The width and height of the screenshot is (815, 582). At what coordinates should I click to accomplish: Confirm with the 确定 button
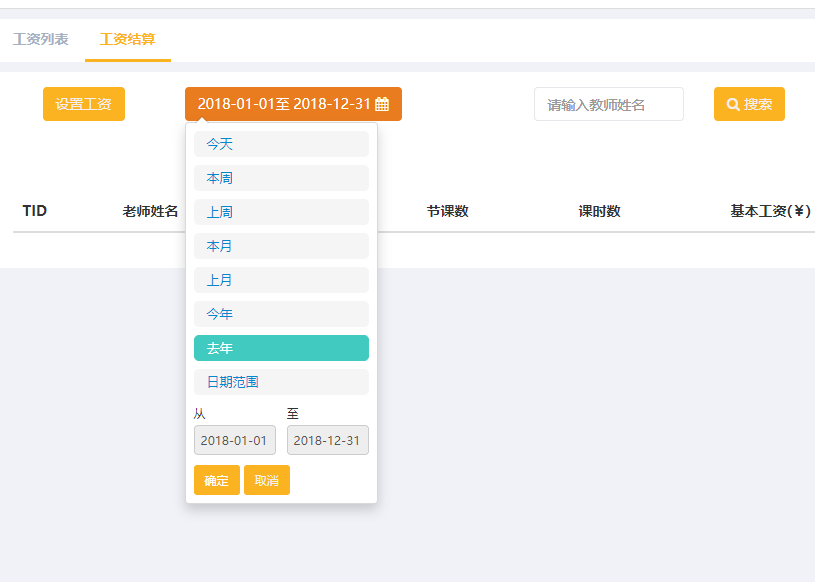point(217,480)
